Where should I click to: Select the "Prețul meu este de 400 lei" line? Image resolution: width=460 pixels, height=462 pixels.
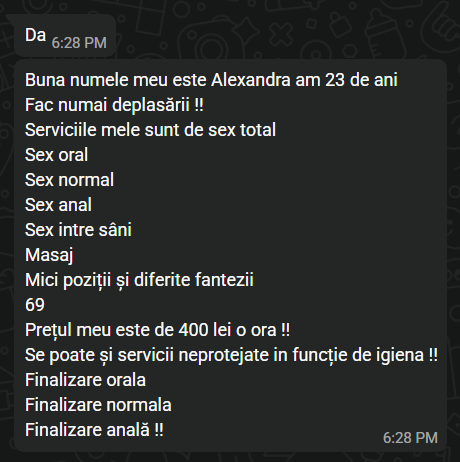157,330
